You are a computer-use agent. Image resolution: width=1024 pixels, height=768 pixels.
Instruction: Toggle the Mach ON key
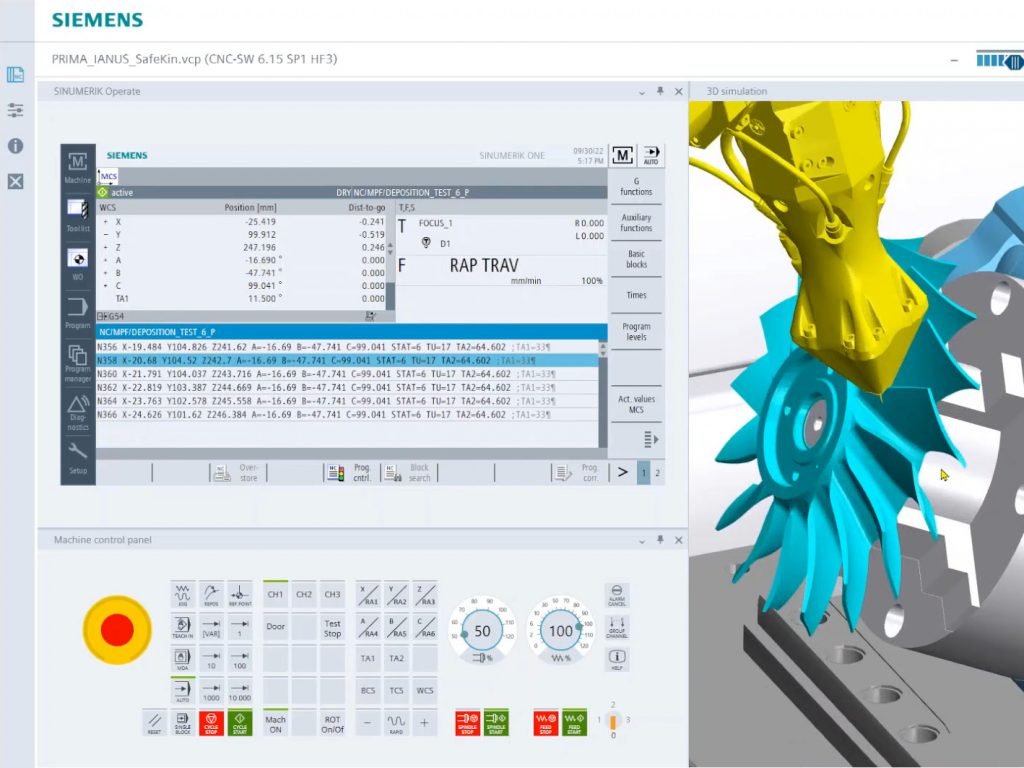[275, 723]
